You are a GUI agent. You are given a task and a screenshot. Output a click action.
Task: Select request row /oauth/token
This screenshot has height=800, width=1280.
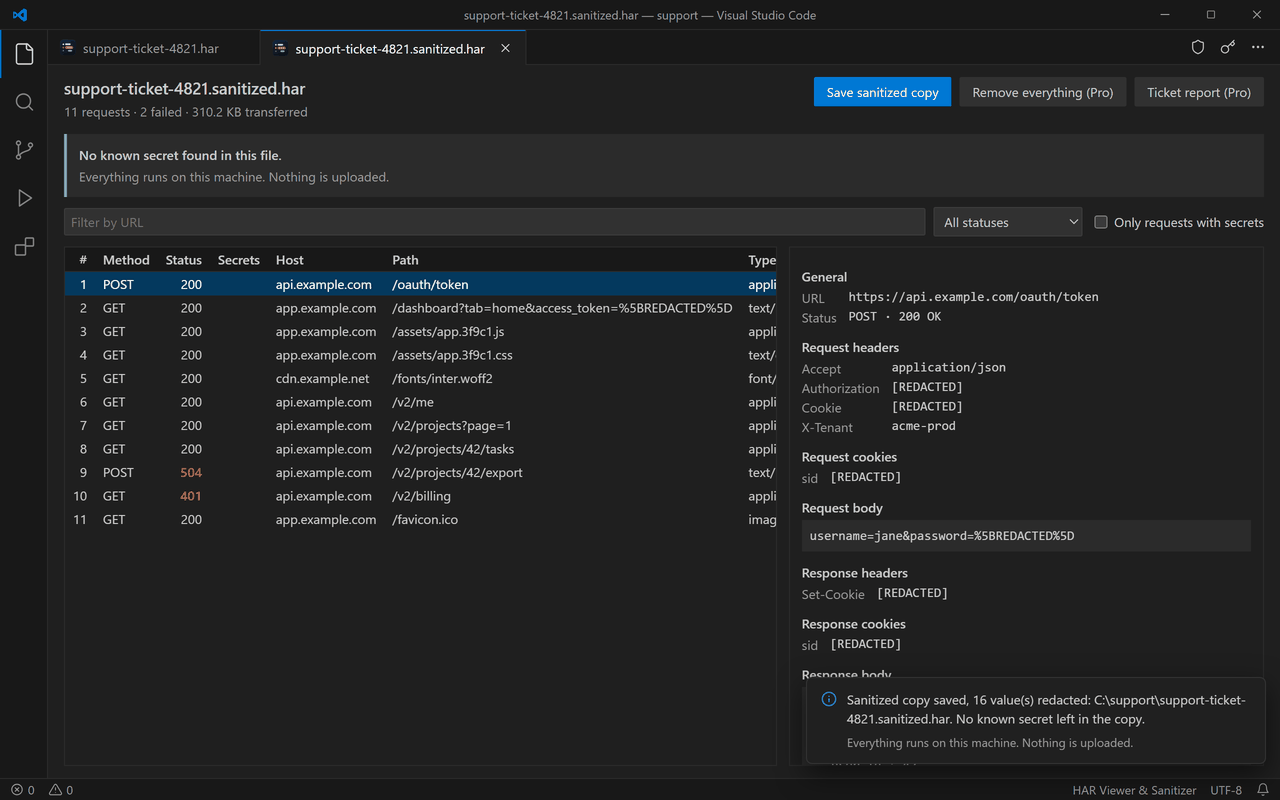[x=421, y=285]
